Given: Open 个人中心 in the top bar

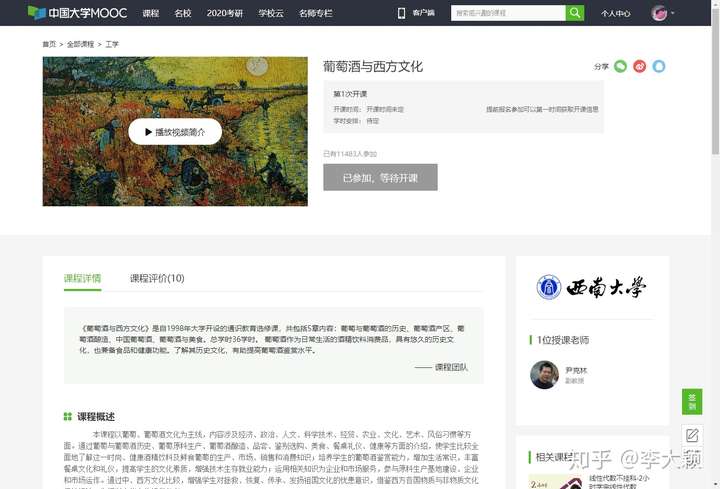Looking at the screenshot, I should point(615,13).
